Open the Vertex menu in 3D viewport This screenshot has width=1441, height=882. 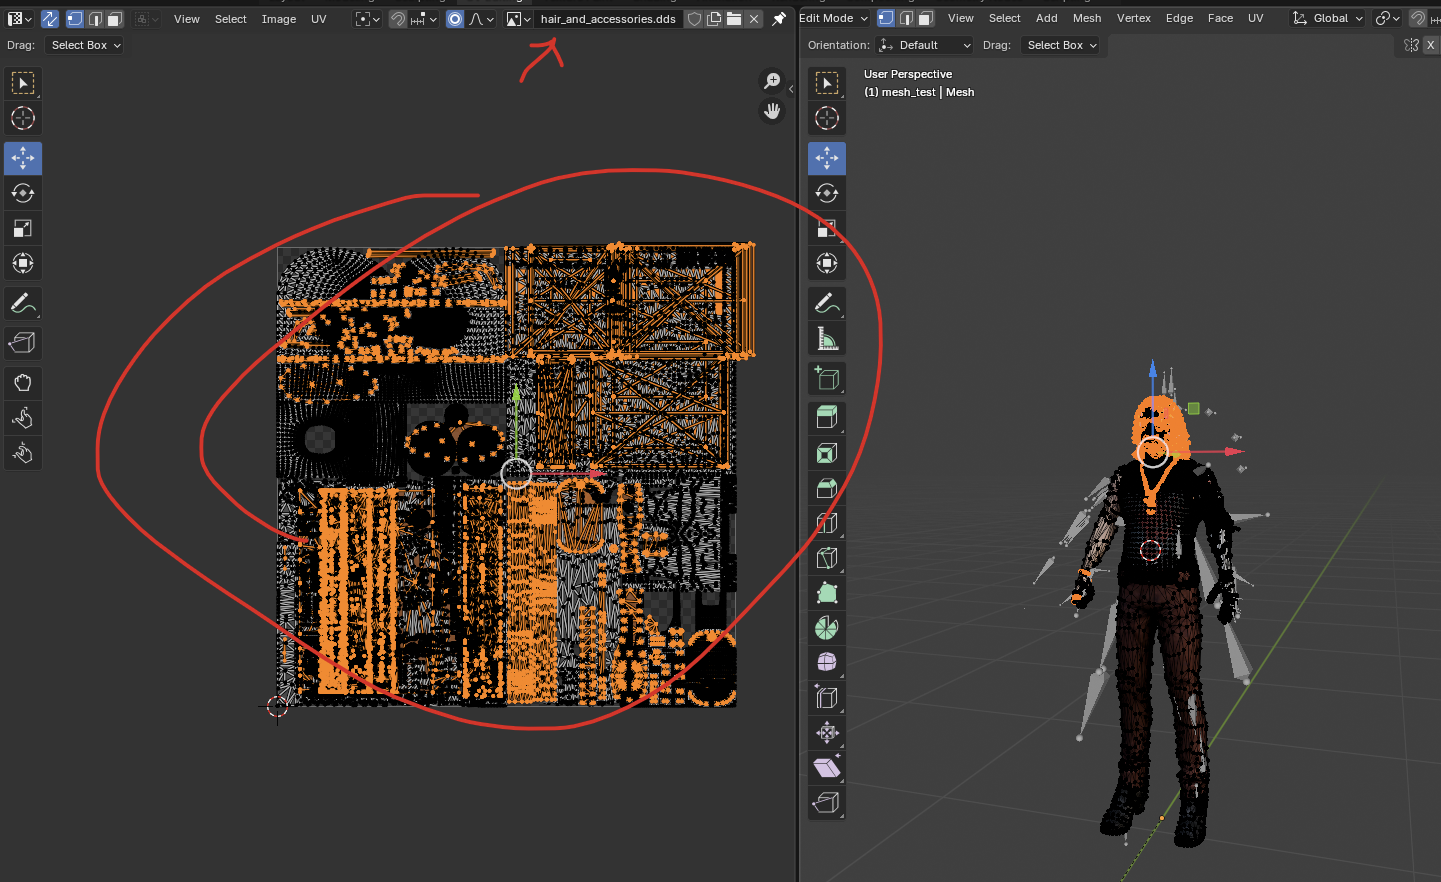1134,18
